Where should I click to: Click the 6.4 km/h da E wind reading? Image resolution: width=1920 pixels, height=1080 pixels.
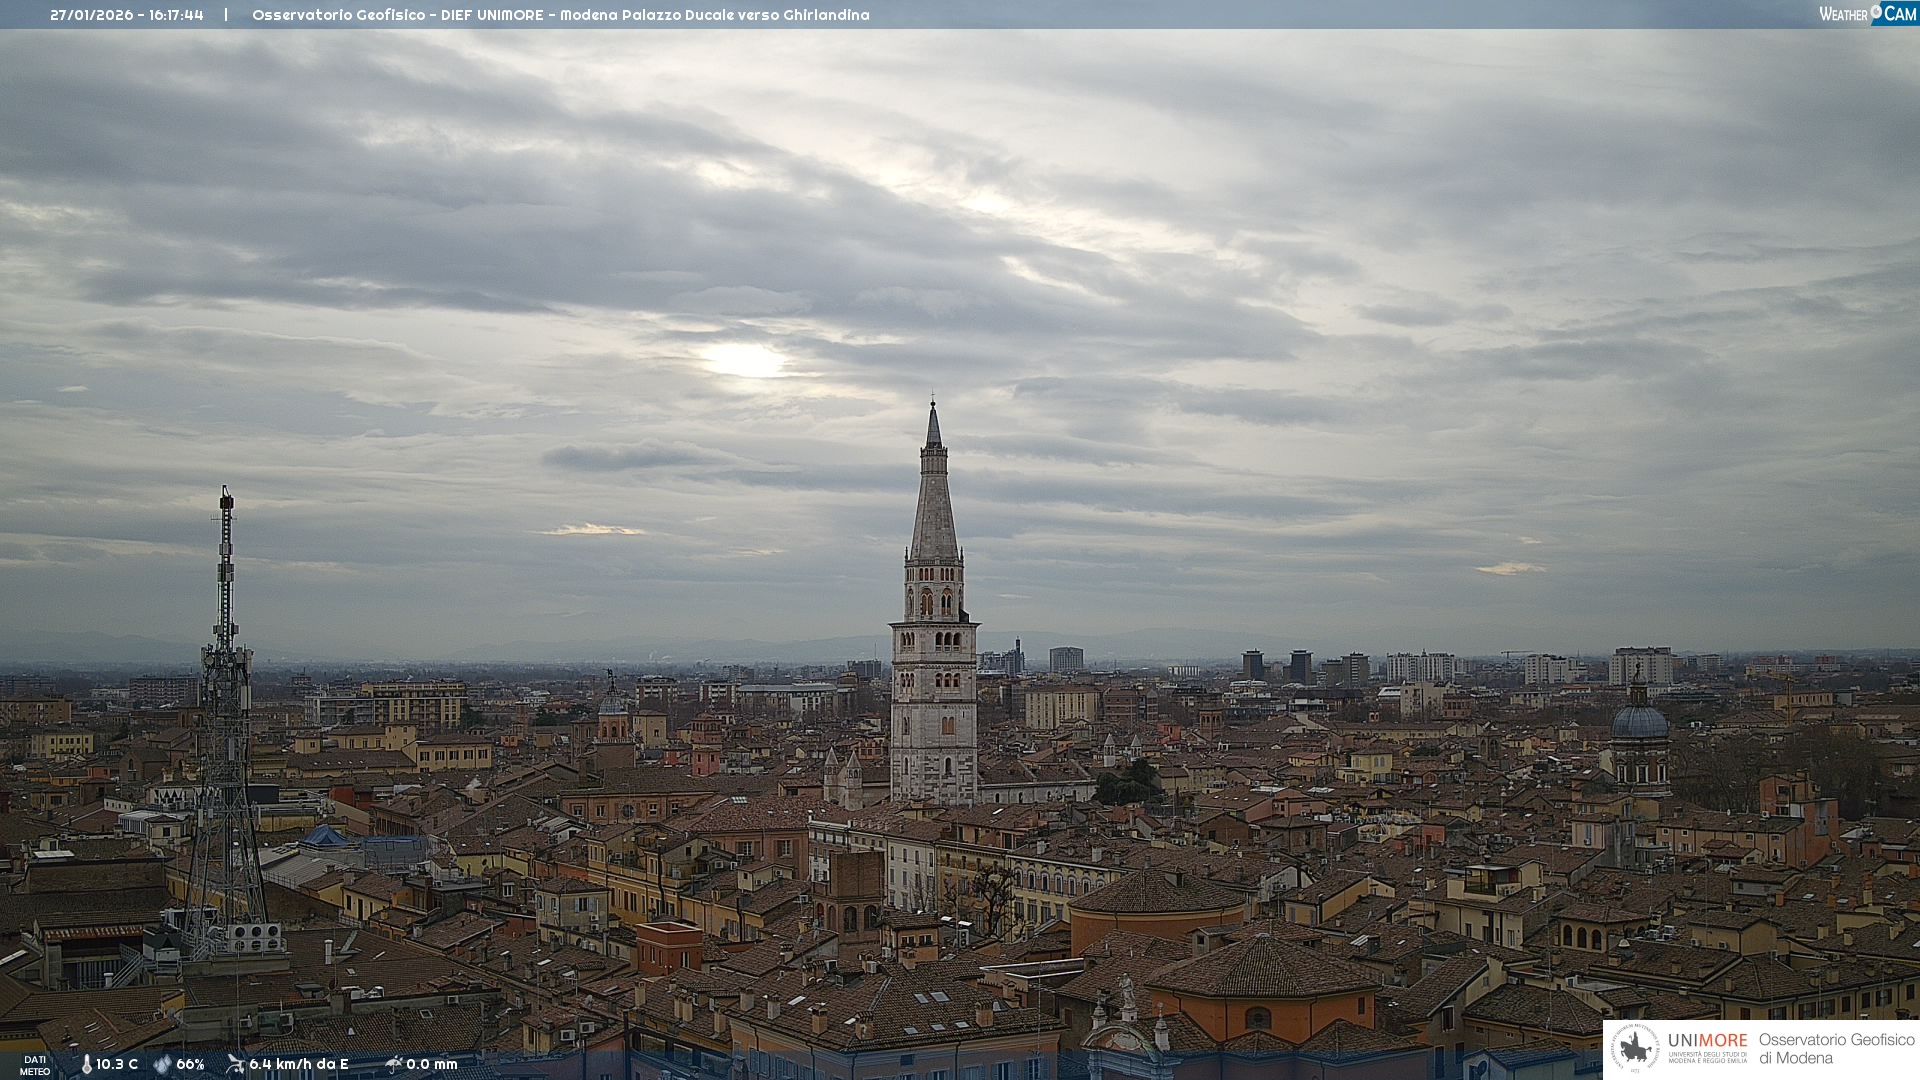298,1064
